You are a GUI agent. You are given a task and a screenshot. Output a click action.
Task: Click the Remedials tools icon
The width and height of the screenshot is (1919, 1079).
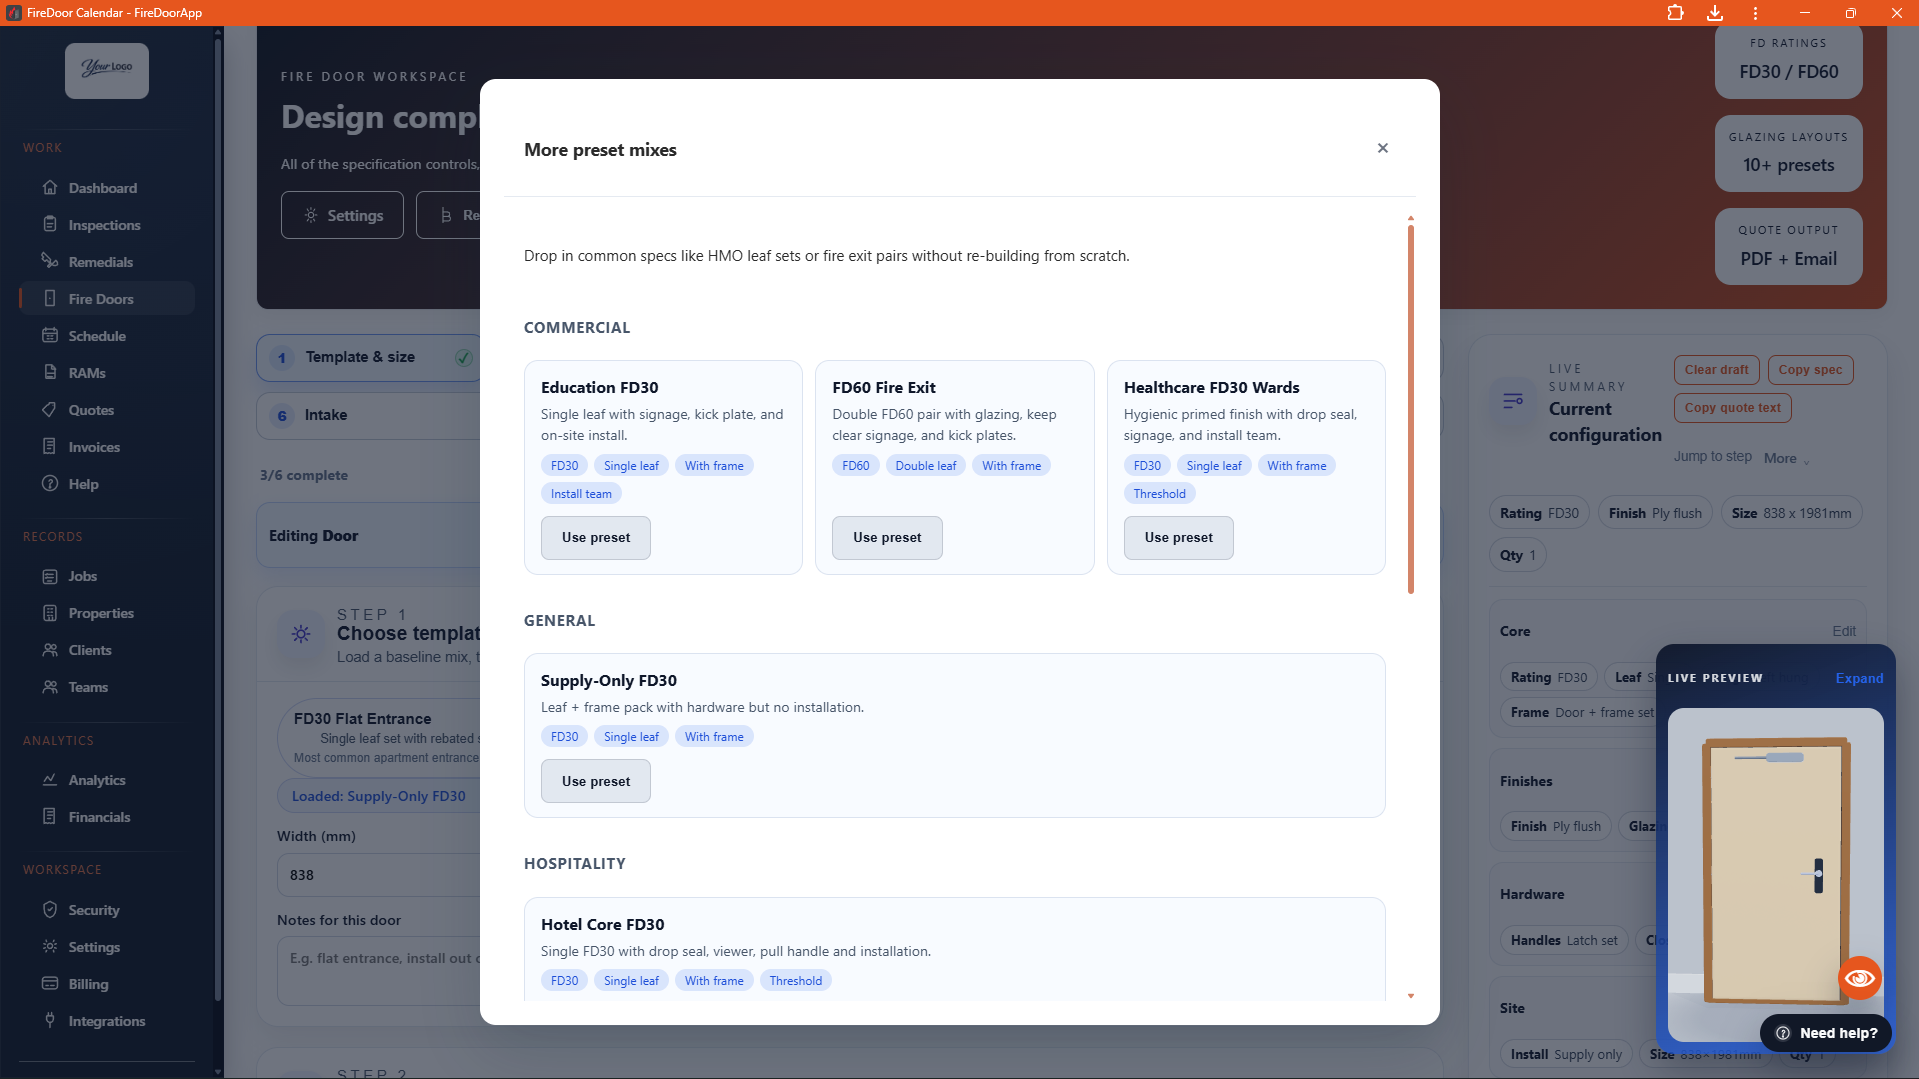tap(50, 261)
